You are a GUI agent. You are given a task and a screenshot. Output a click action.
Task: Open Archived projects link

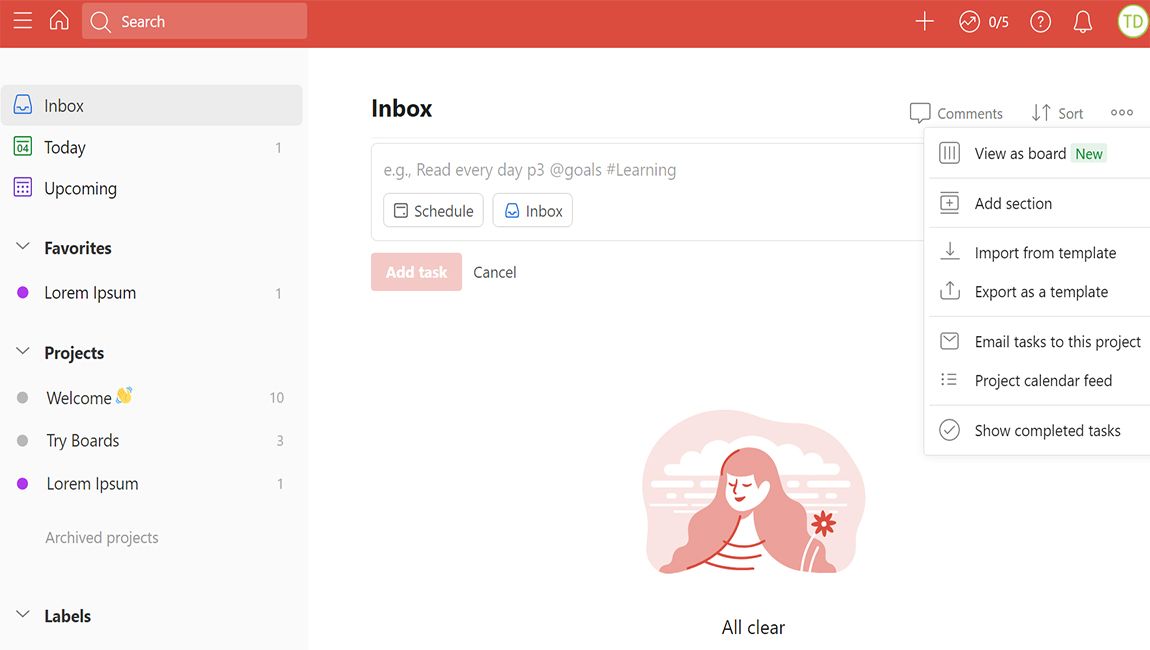pyautogui.click(x=102, y=538)
